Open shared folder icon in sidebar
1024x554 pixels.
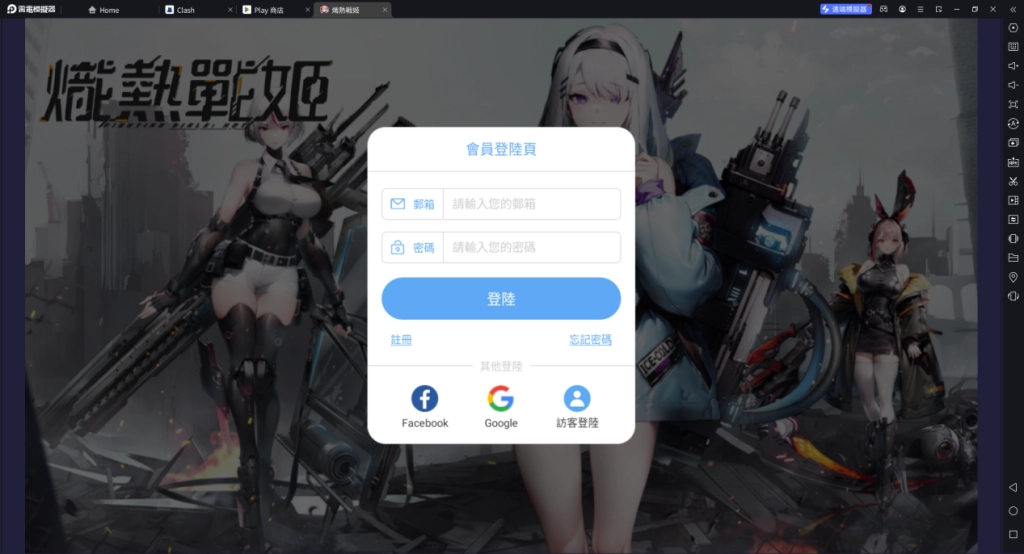pyautogui.click(x=1013, y=258)
